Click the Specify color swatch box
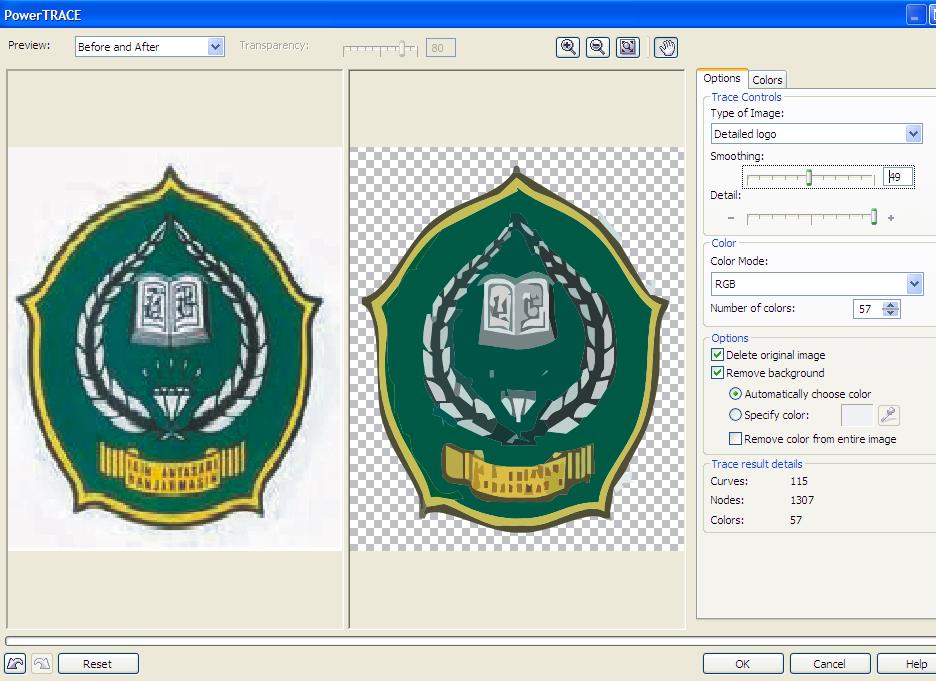Viewport: 936px width, 681px height. tap(857, 415)
